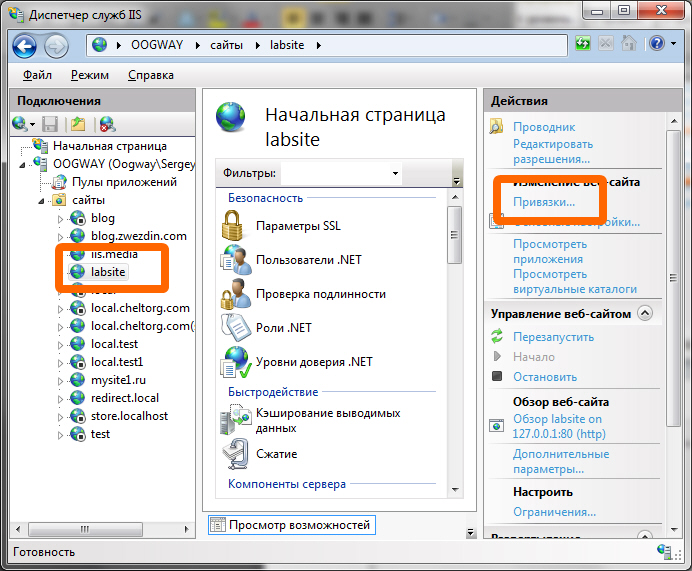692x571 pixels.
Task: Open the help question mark icon
Action: pyautogui.click(x=656, y=44)
